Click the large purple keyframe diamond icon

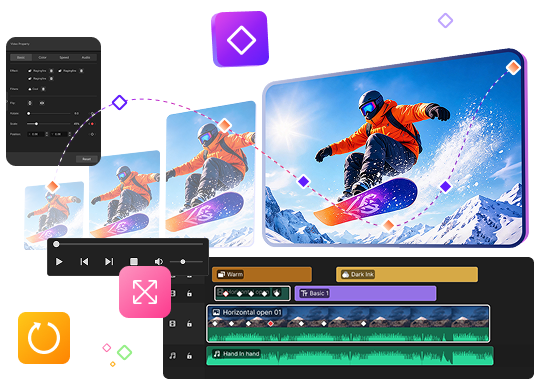click(x=240, y=39)
